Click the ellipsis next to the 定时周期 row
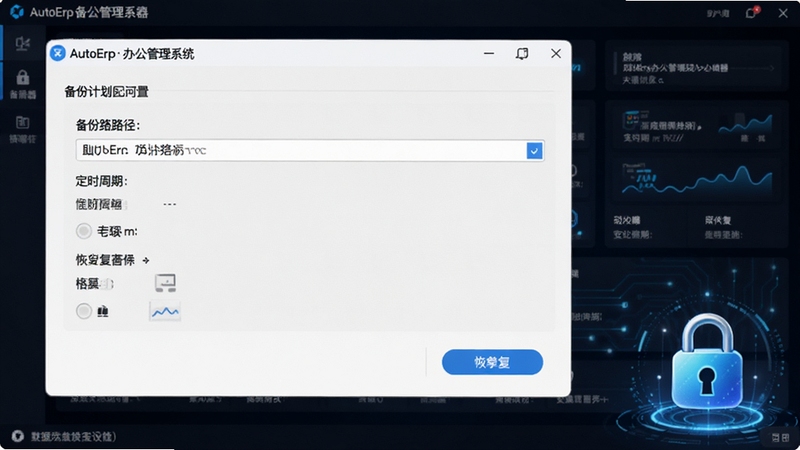The image size is (800, 450). (169, 204)
